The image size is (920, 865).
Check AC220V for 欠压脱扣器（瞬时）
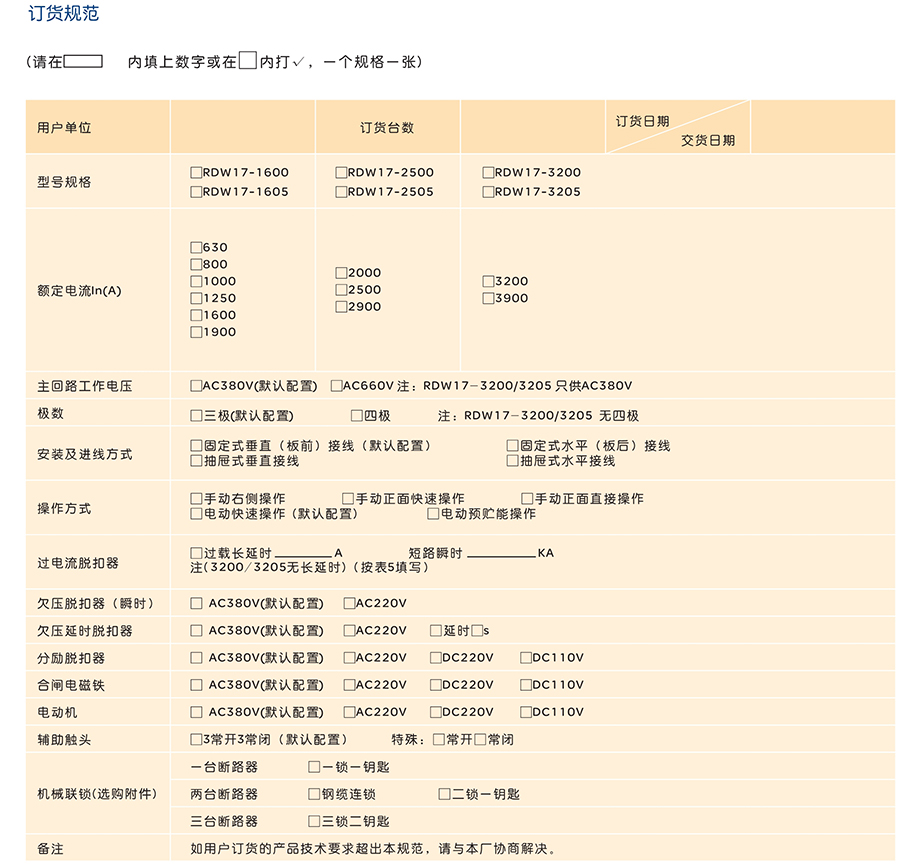[x=349, y=603]
